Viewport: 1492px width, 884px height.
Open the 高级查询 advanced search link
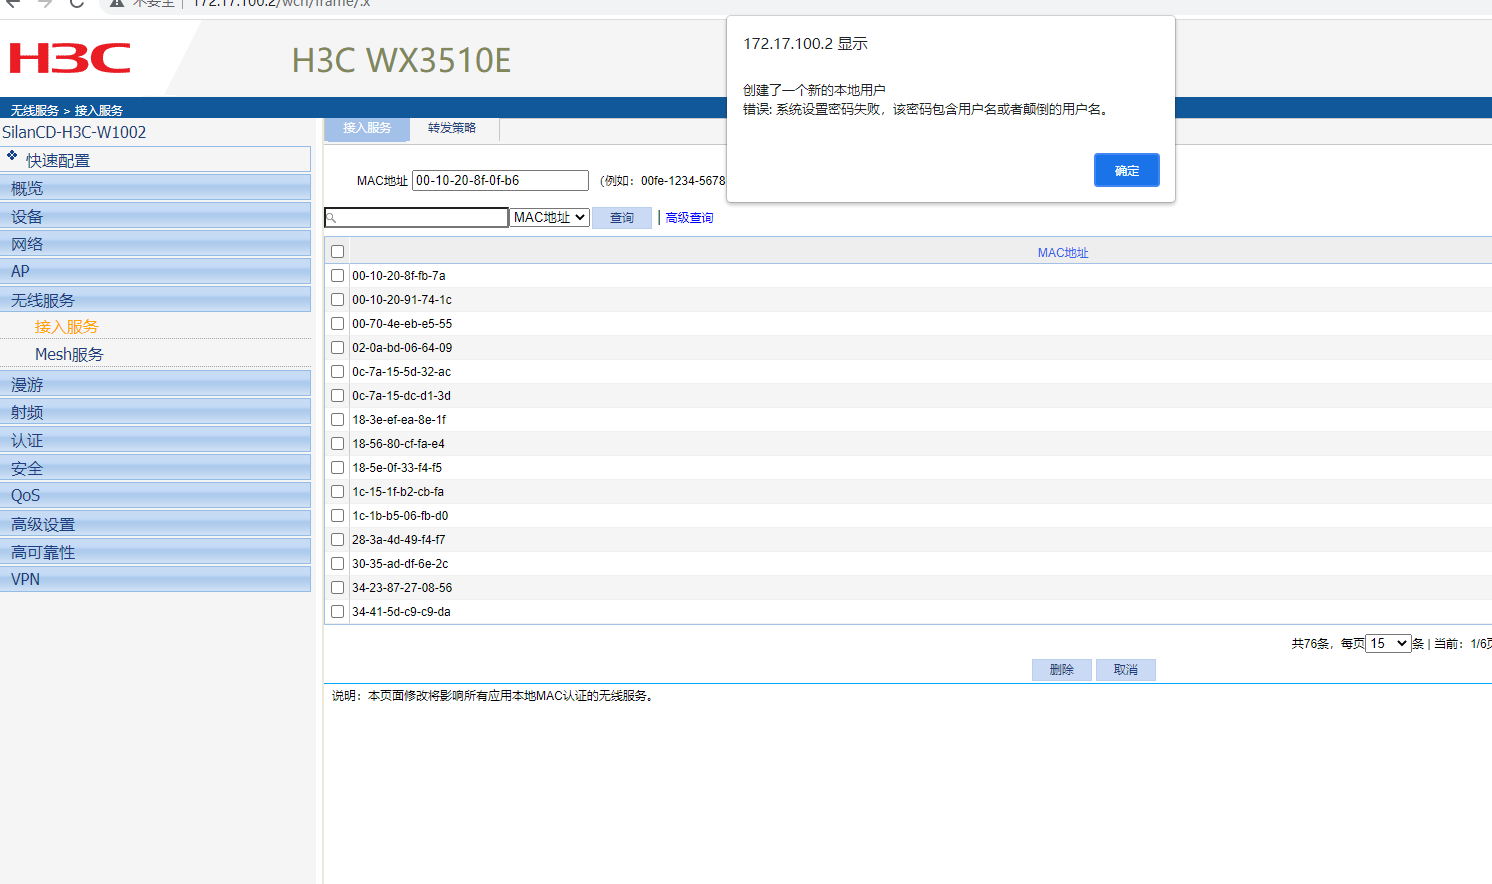tap(690, 218)
